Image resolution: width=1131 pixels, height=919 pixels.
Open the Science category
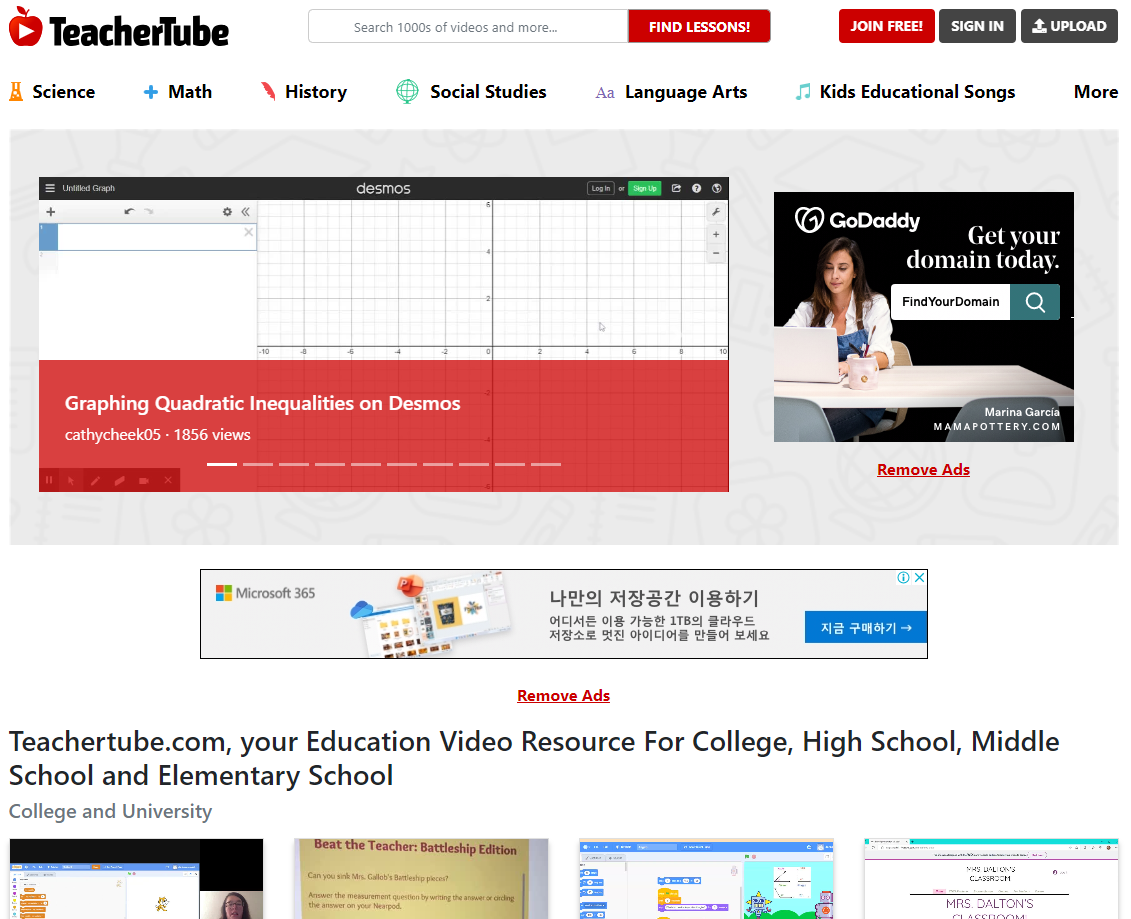click(63, 92)
